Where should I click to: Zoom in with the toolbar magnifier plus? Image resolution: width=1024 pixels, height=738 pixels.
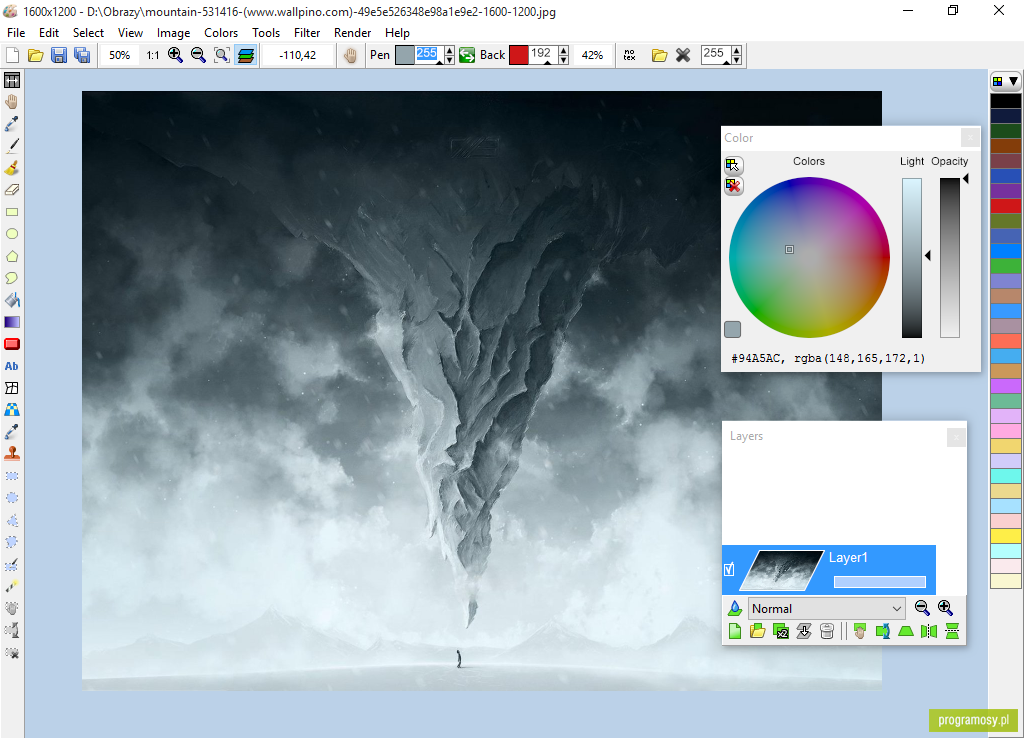coord(175,56)
